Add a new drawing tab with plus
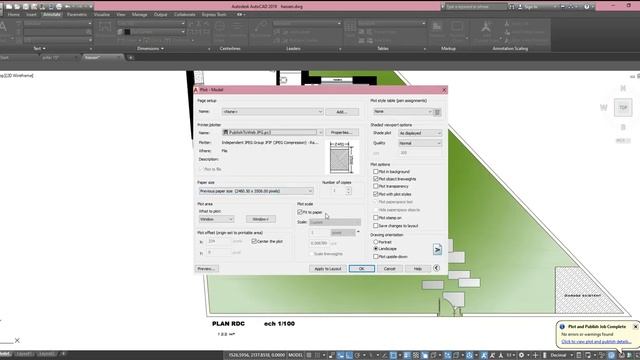The height and width of the screenshot is (360, 640). (131, 58)
